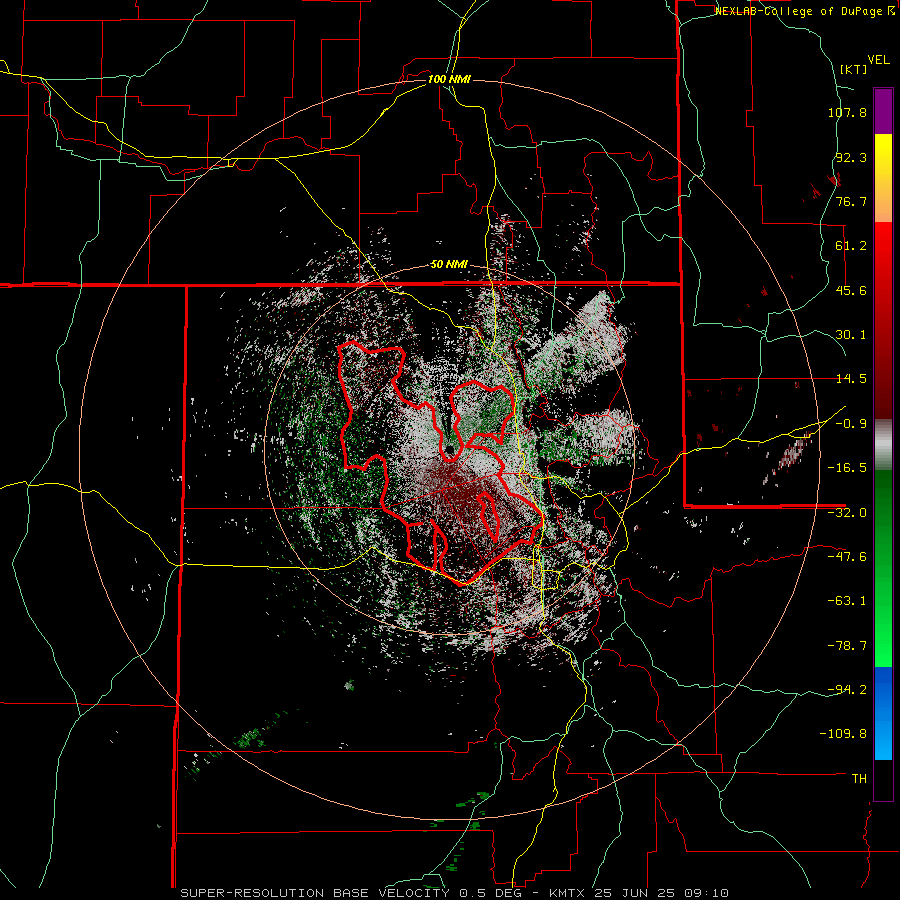The image size is (900, 900).
Task: Click the [KT] units label
Action: pyautogui.click(x=854, y=69)
